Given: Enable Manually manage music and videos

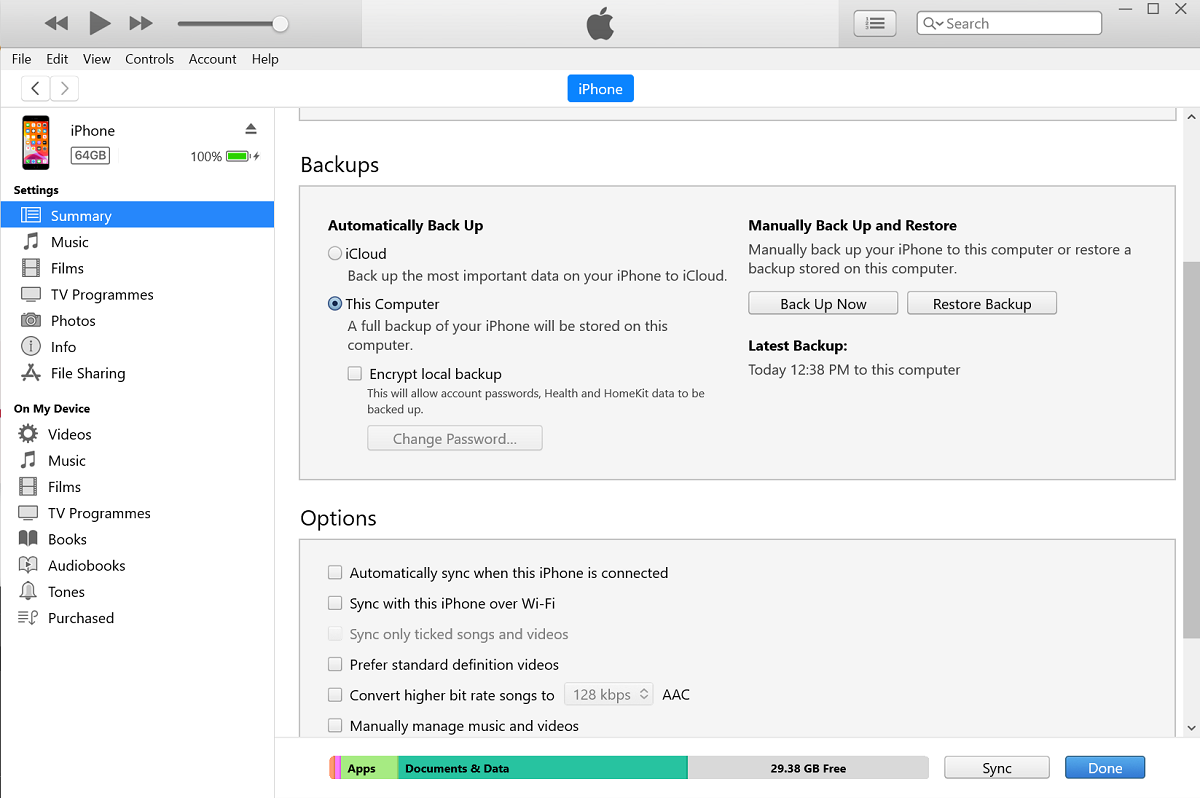Looking at the screenshot, I should (335, 726).
